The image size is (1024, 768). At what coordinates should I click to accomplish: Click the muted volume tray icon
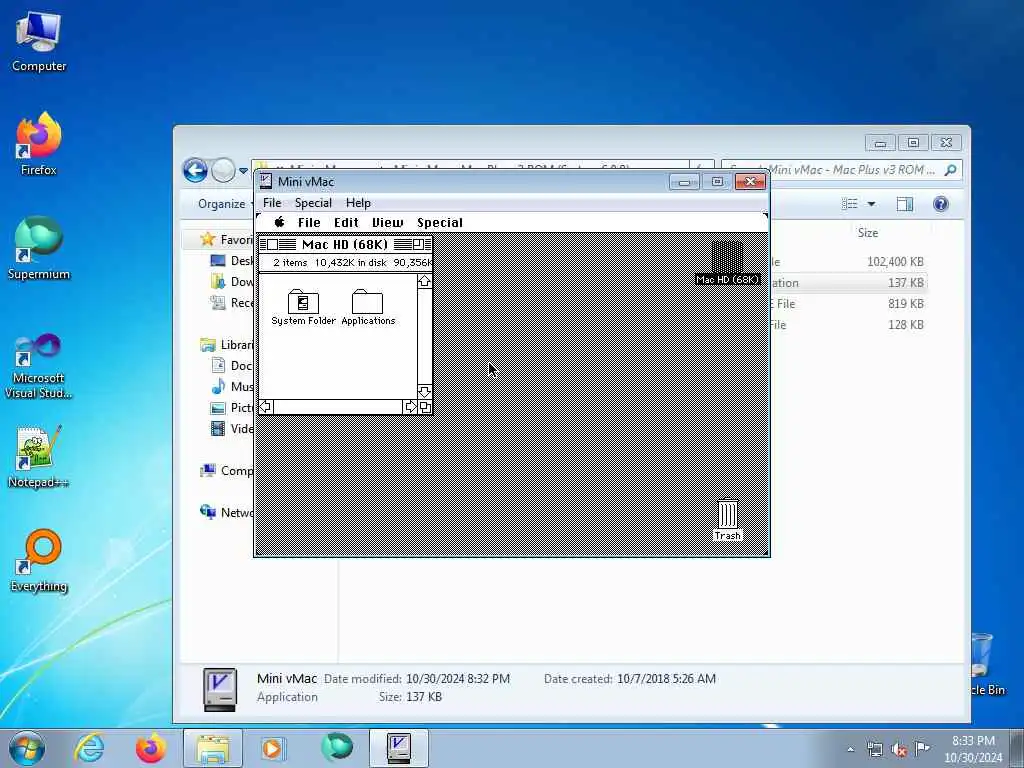[899, 749]
